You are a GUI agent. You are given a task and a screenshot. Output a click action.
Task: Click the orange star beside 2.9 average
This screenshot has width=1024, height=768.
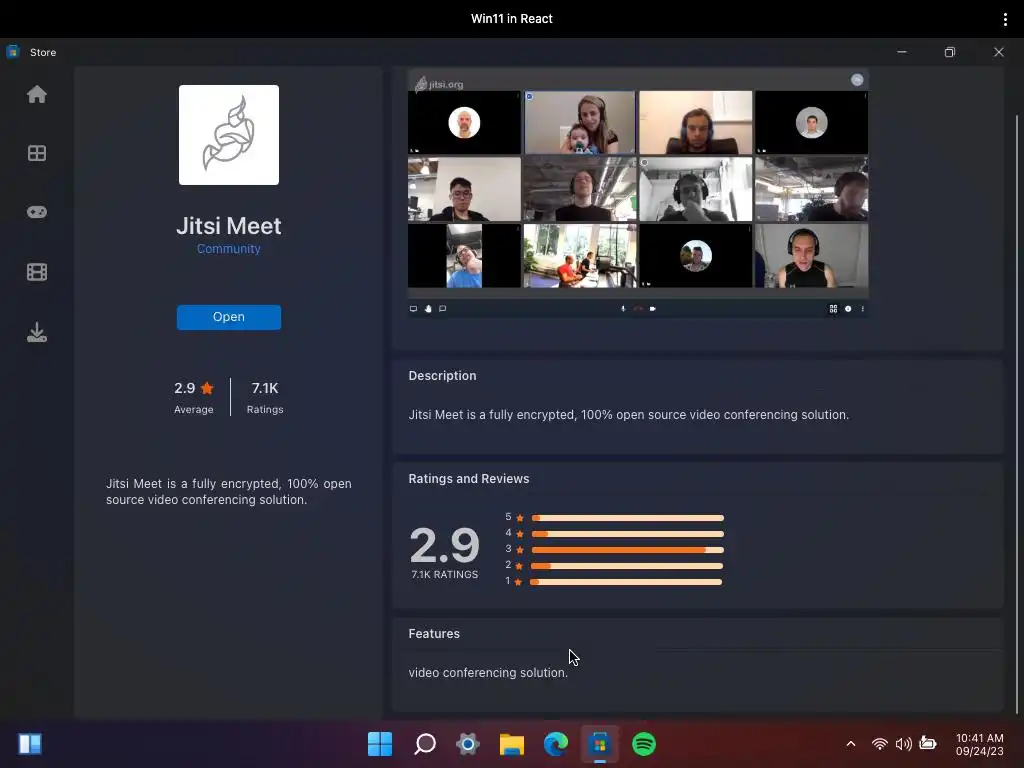click(x=207, y=388)
